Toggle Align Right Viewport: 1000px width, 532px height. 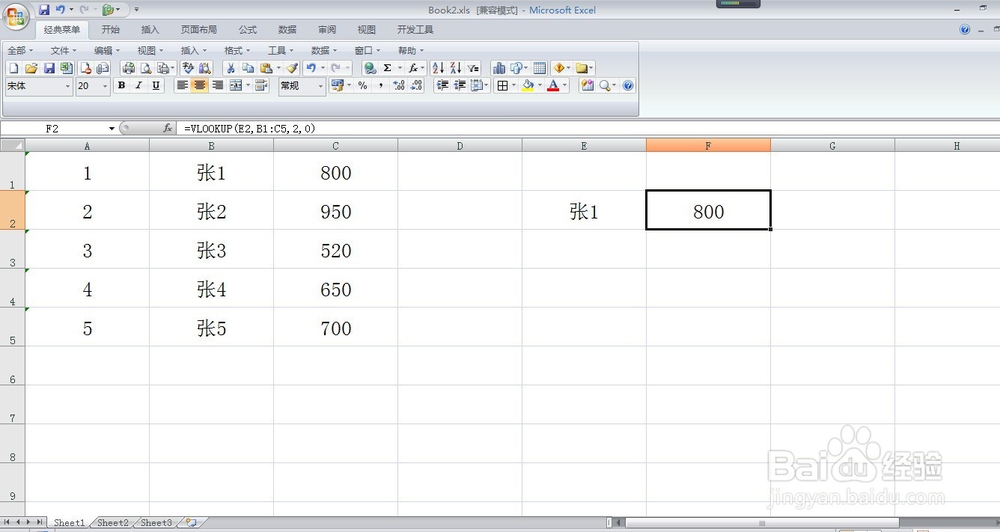click(x=217, y=85)
